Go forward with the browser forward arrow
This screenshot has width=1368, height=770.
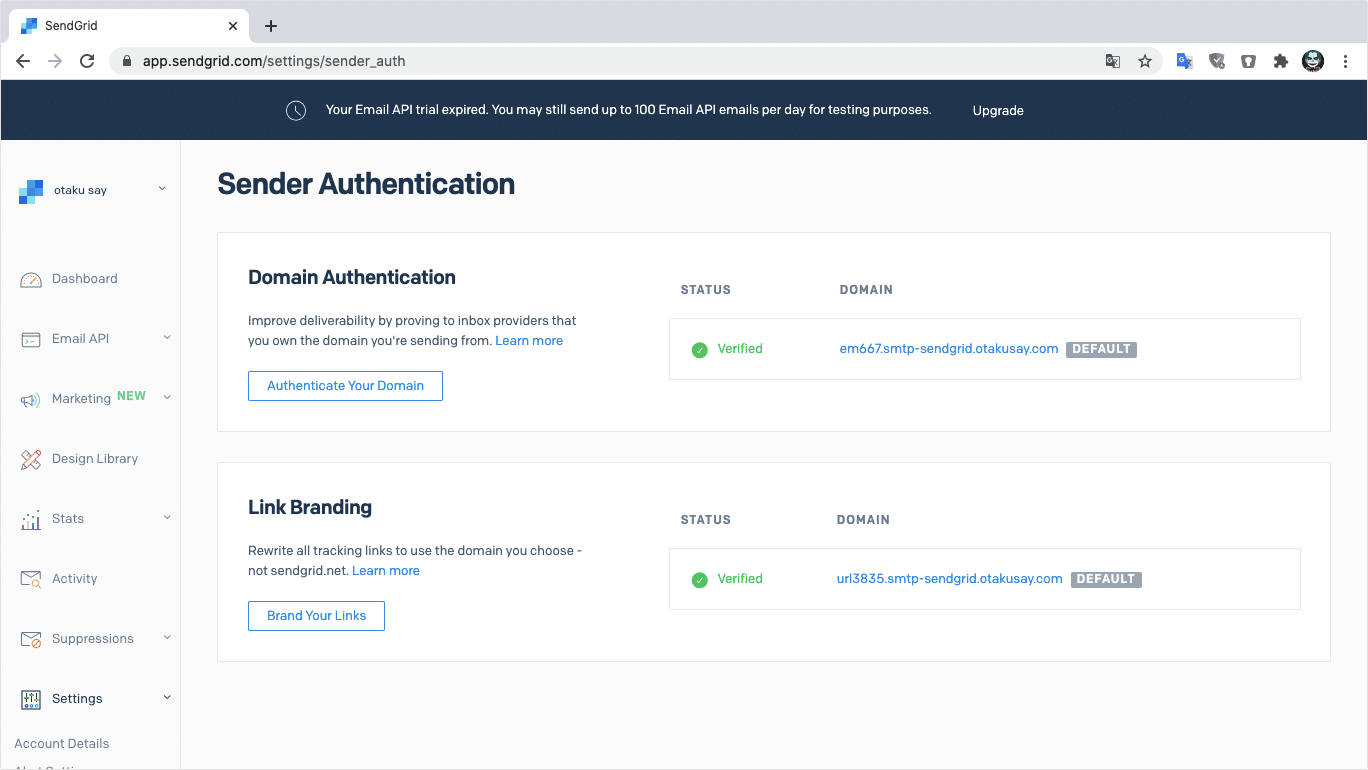pos(55,61)
